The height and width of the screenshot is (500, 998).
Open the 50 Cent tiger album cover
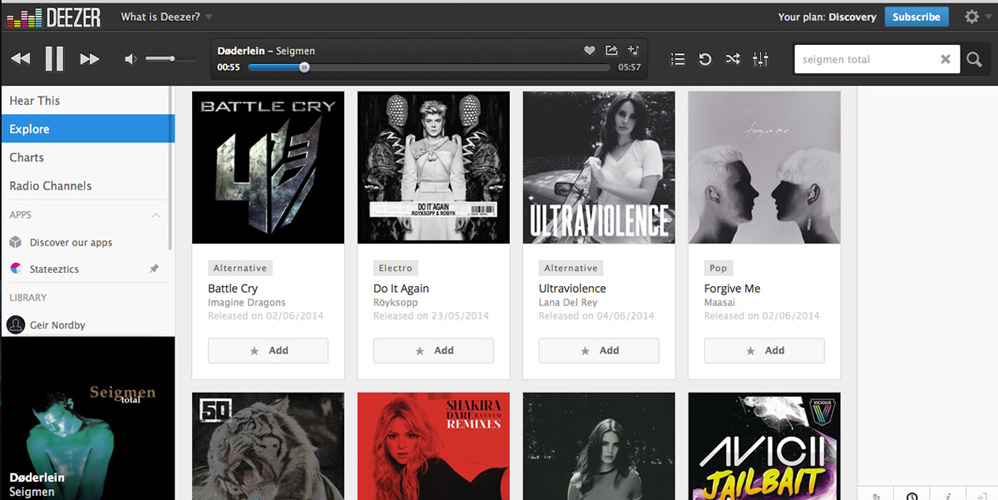268,446
